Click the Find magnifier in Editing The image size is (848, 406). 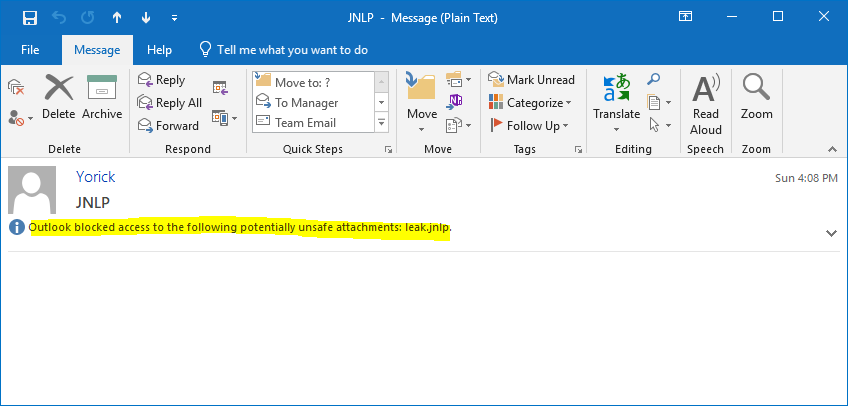[x=653, y=80]
